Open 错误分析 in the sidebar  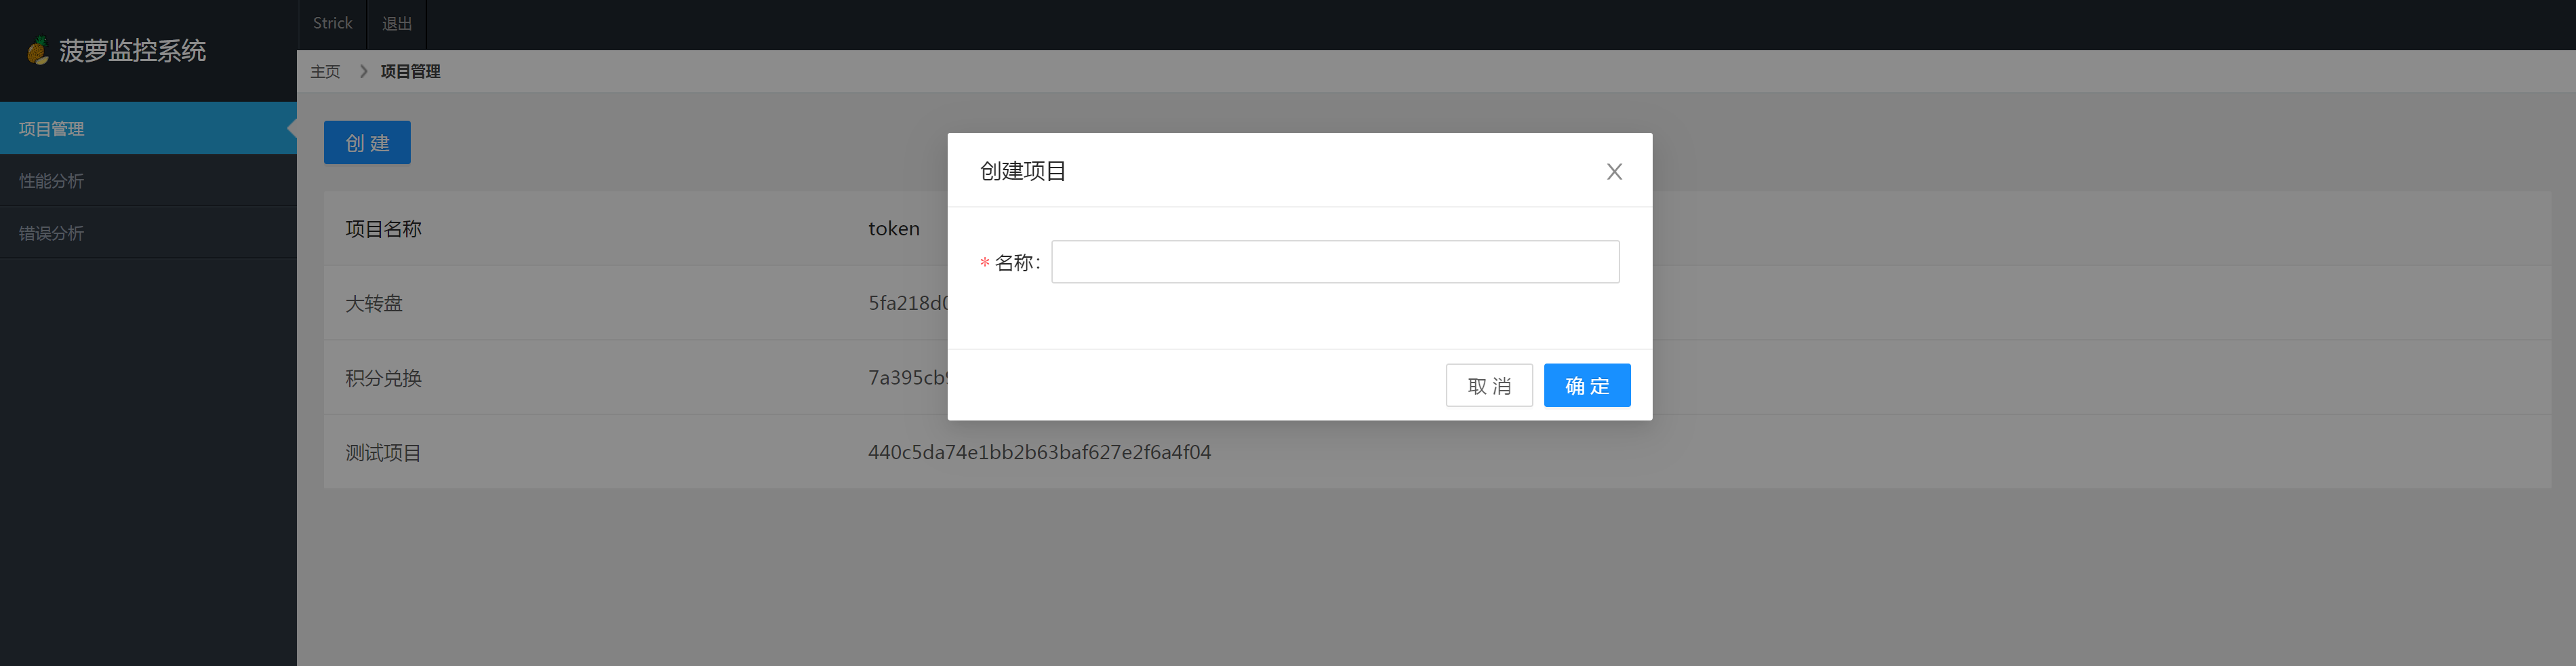(x=148, y=232)
